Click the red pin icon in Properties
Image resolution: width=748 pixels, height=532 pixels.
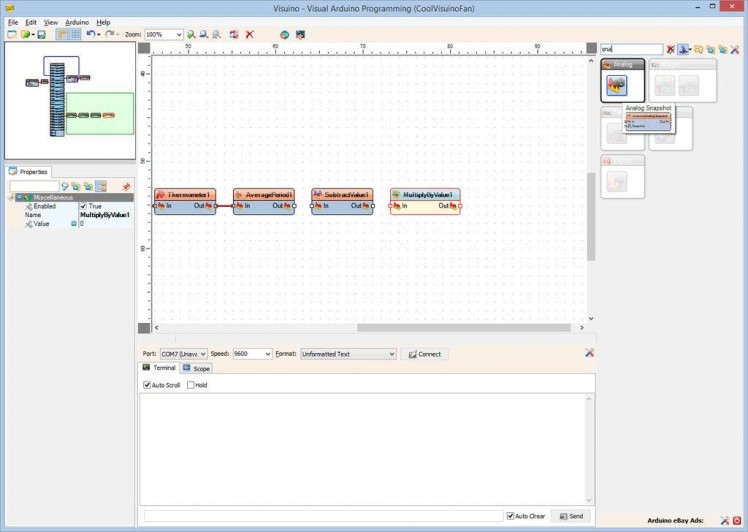point(125,186)
